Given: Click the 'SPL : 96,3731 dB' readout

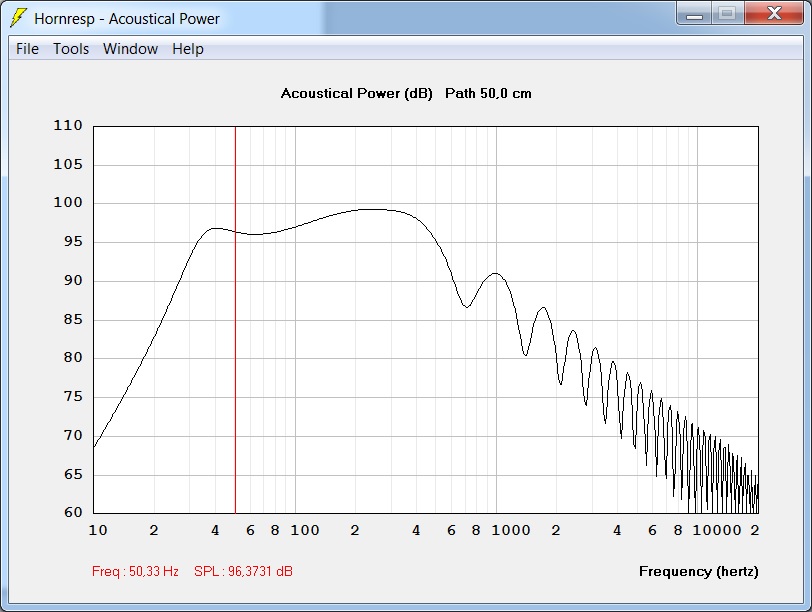Looking at the screenshot, I should (243, 571).
